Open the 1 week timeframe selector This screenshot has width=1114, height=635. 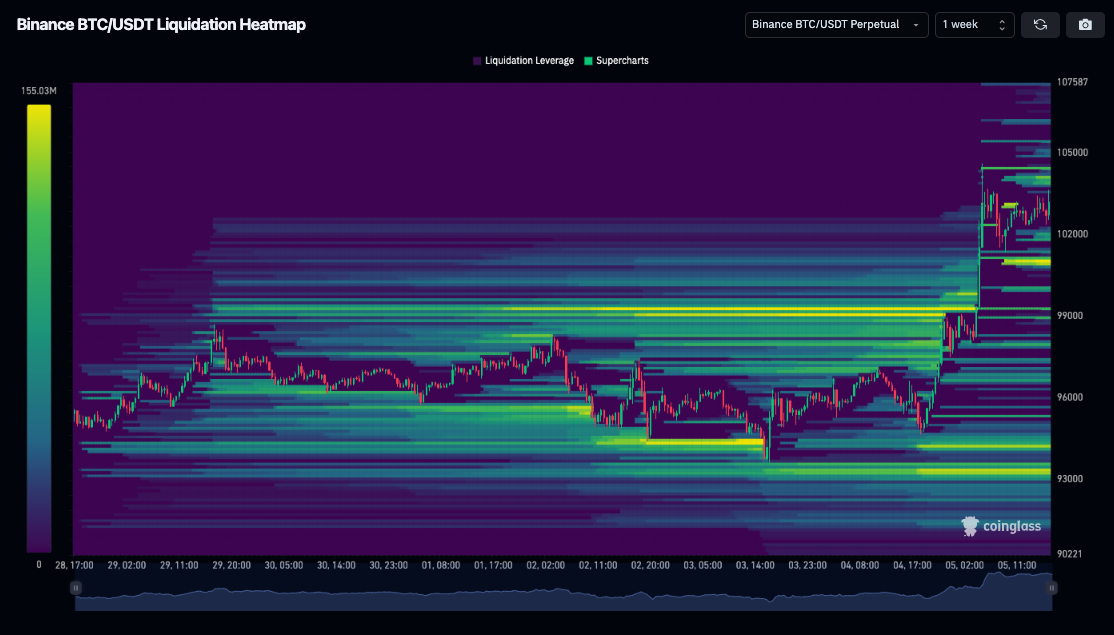point(974,25)
